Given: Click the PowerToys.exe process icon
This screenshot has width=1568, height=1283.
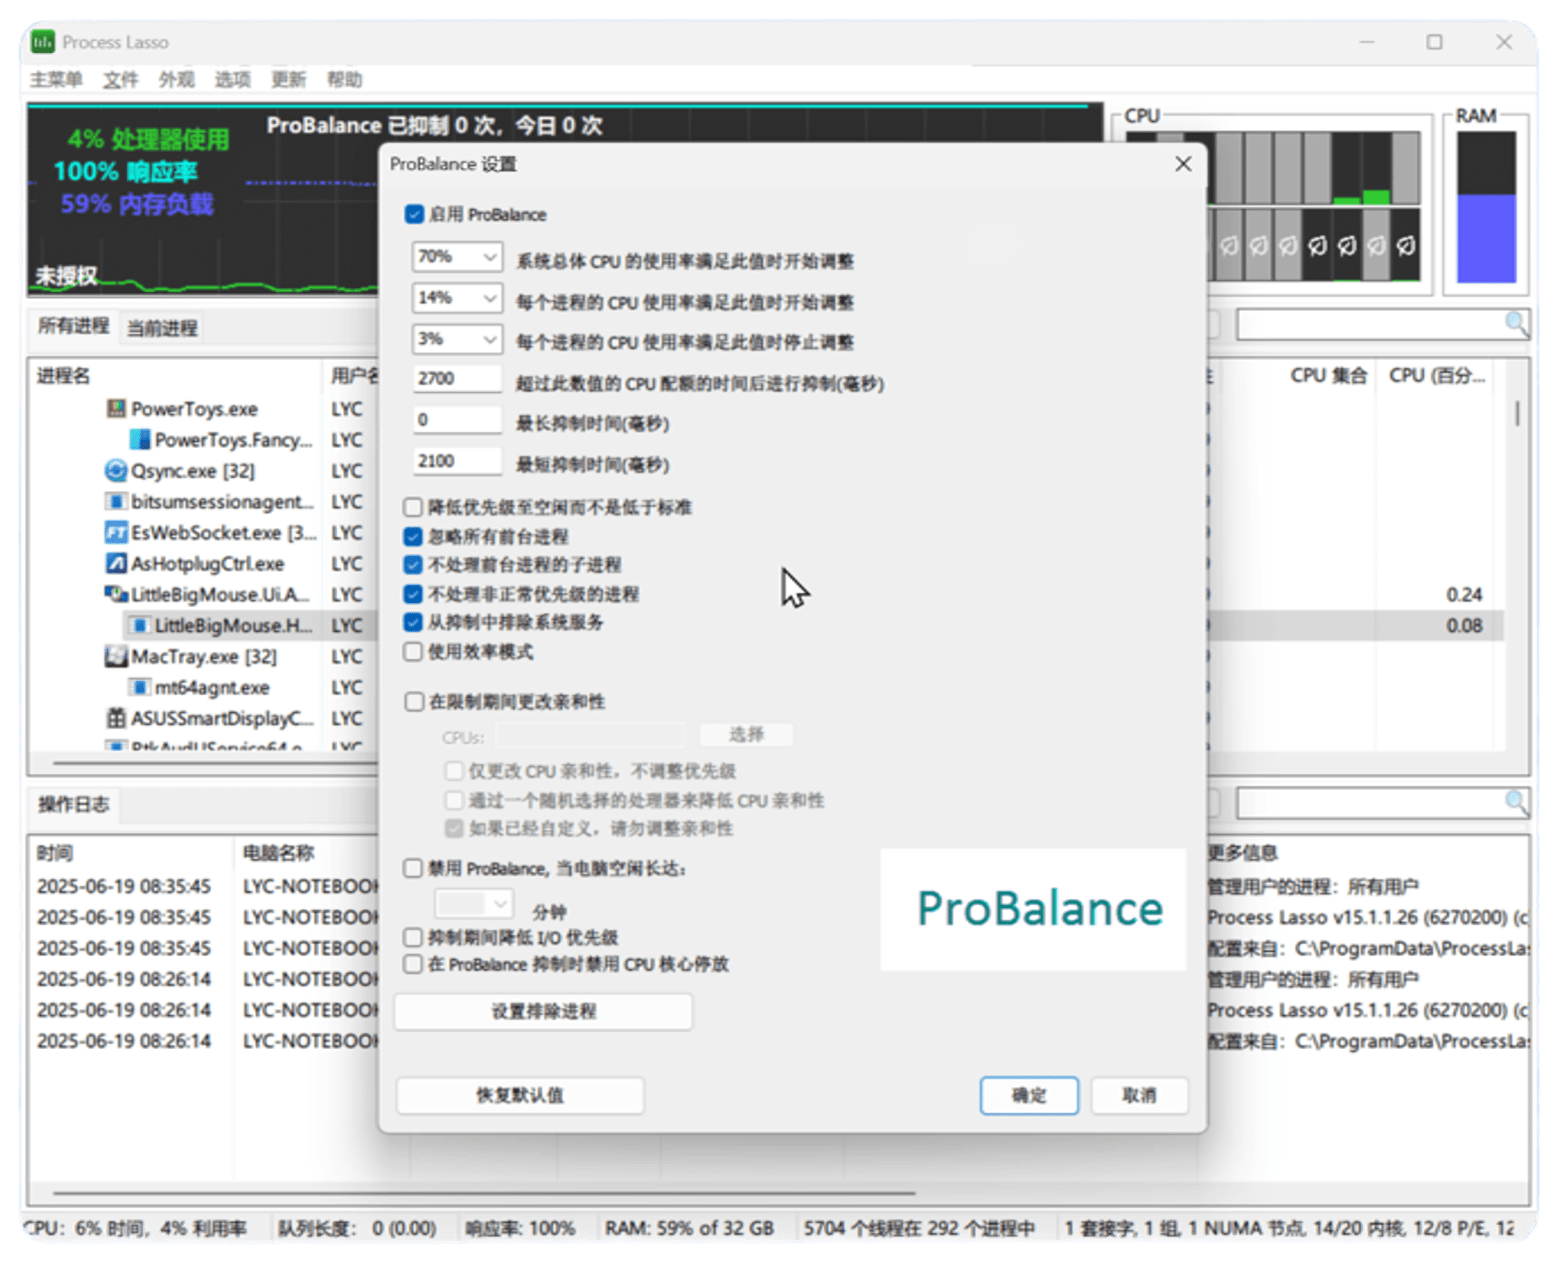Looking at the screenshot, I should tap(116, 409).
